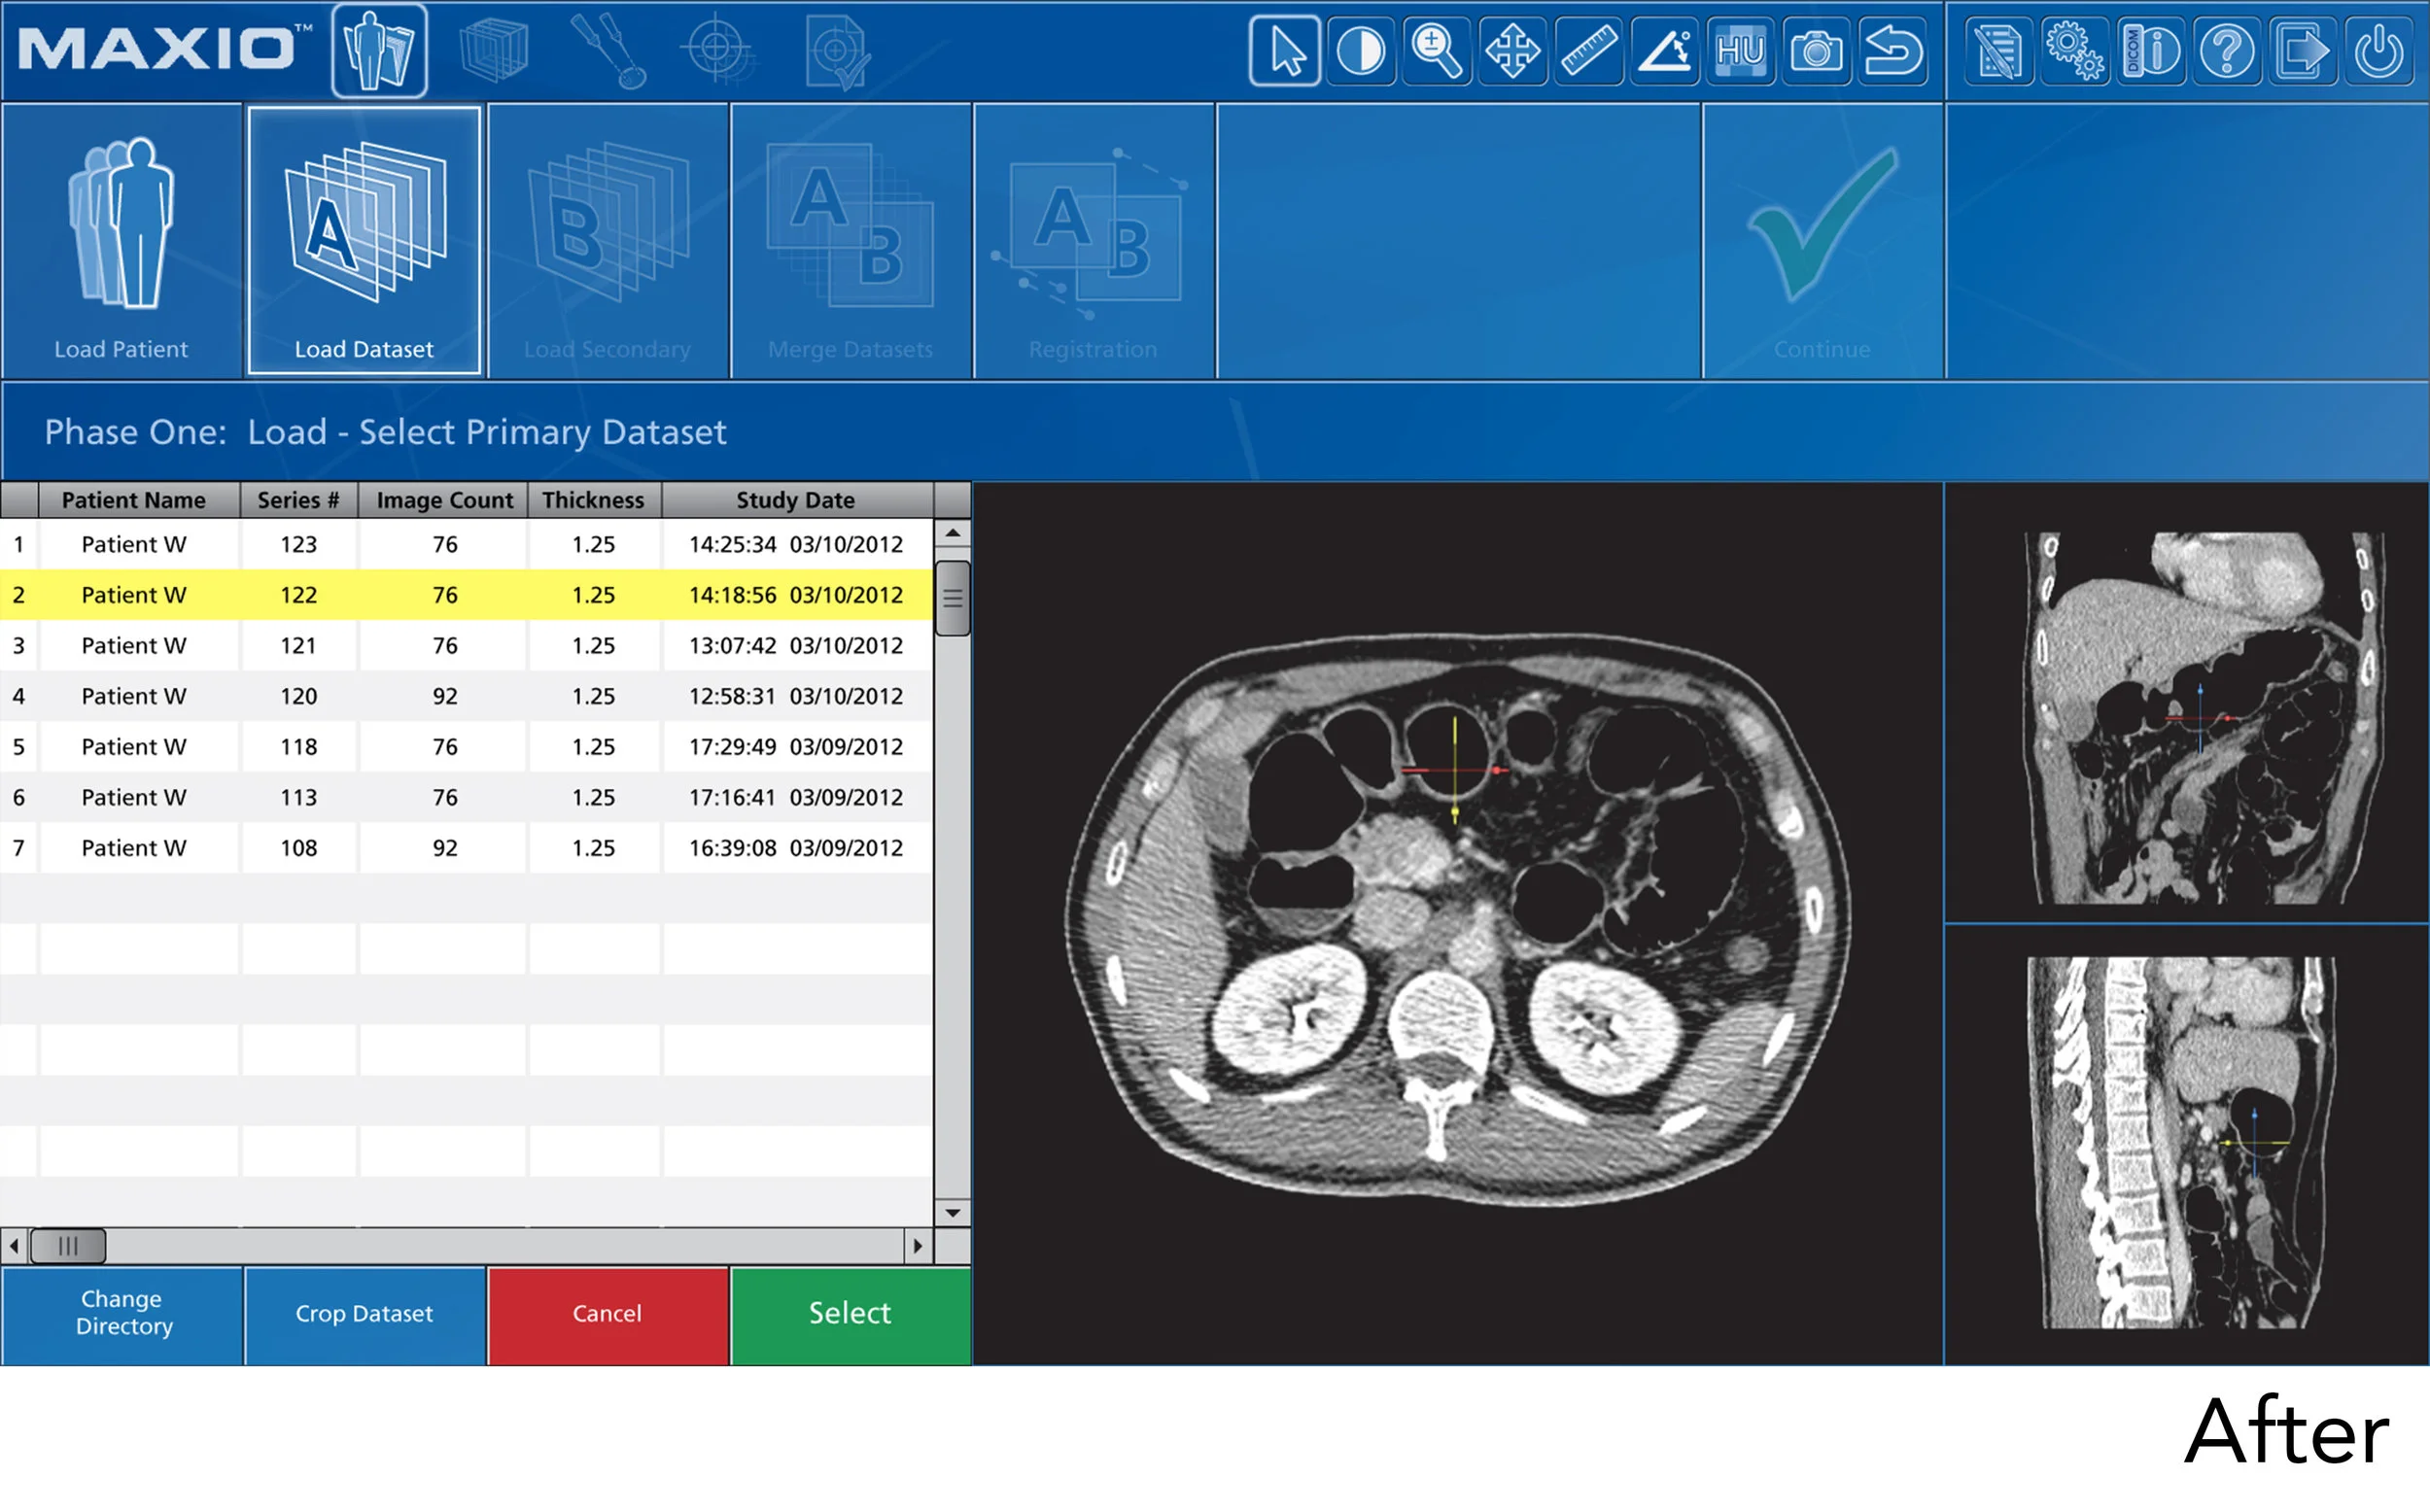
Task: Open the target crosshair phase icon
Action: coord(717,48)
